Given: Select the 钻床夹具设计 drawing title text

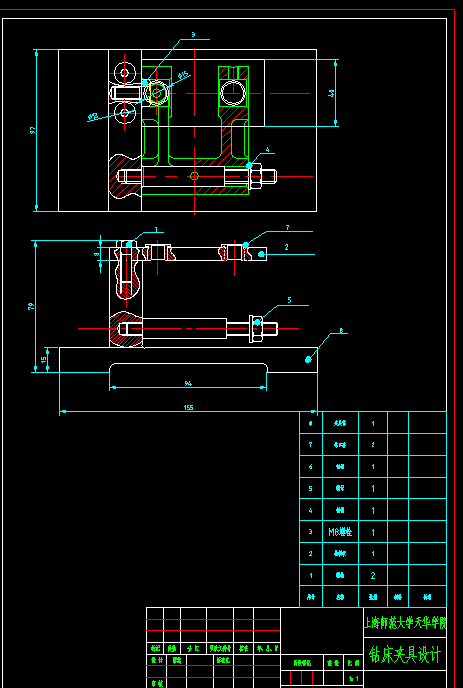Looking at the screenshot, I should click(x=404, y=655).
